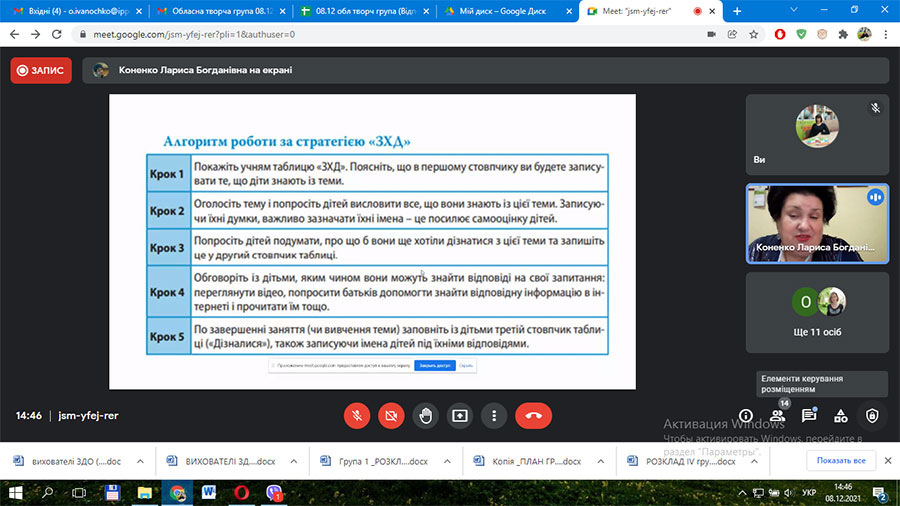
Task: Show the participants list icon
Action: pyautogui.click(x=777, y=416)
